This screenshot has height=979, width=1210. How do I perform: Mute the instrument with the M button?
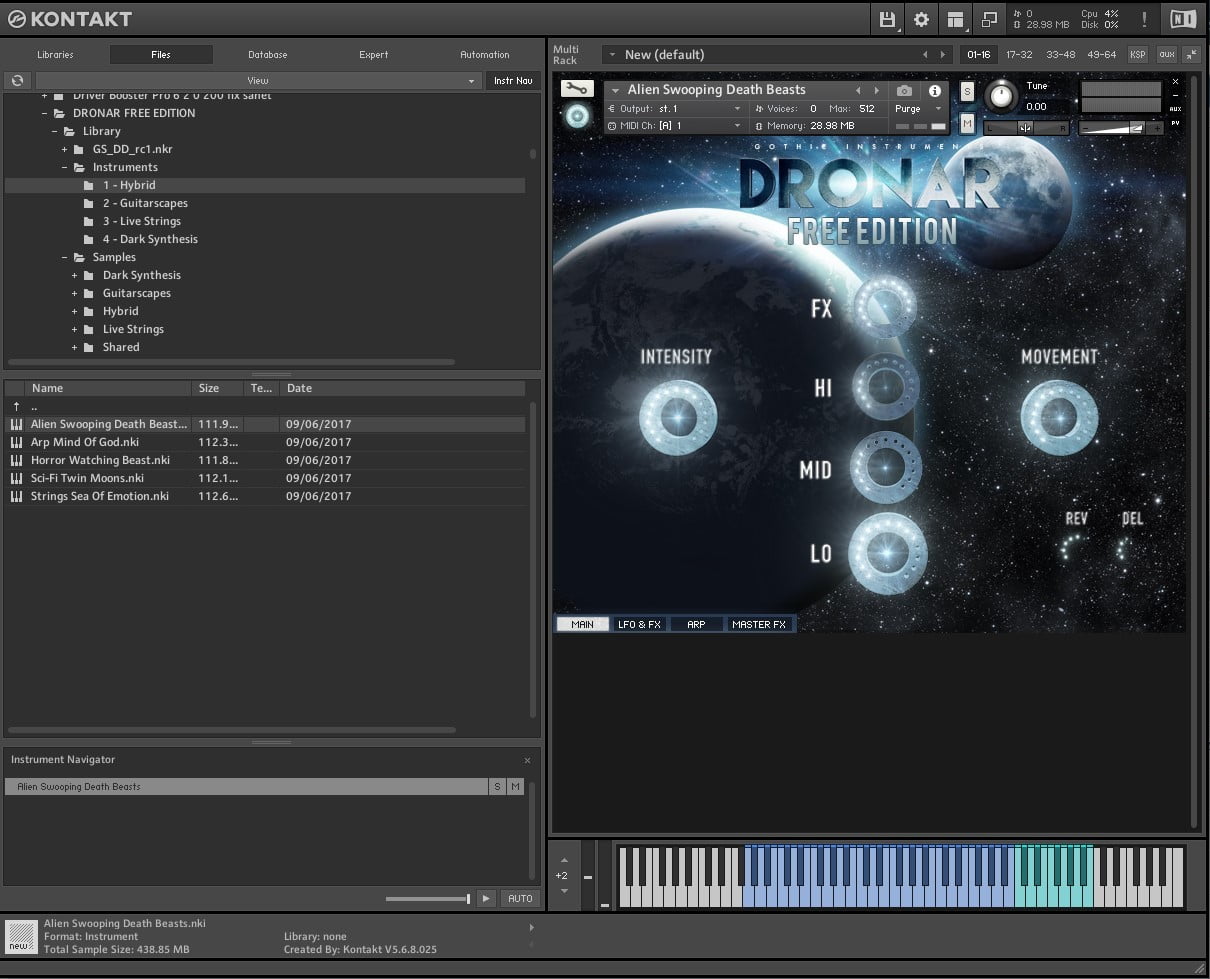point(967,123)
